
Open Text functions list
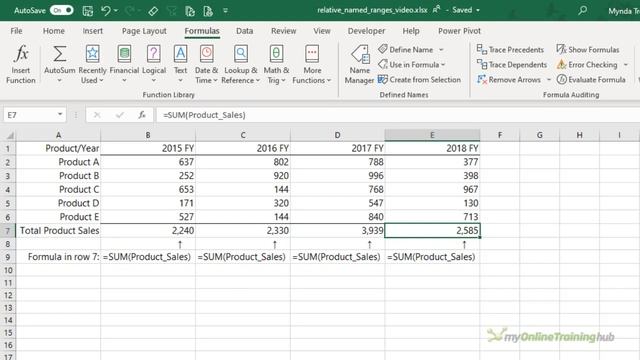point(180,64)
